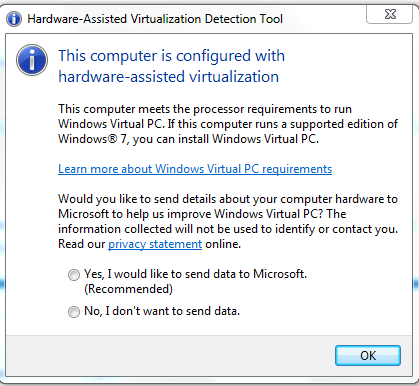Click the large blue information icon beside heading

tap(32, 60)
